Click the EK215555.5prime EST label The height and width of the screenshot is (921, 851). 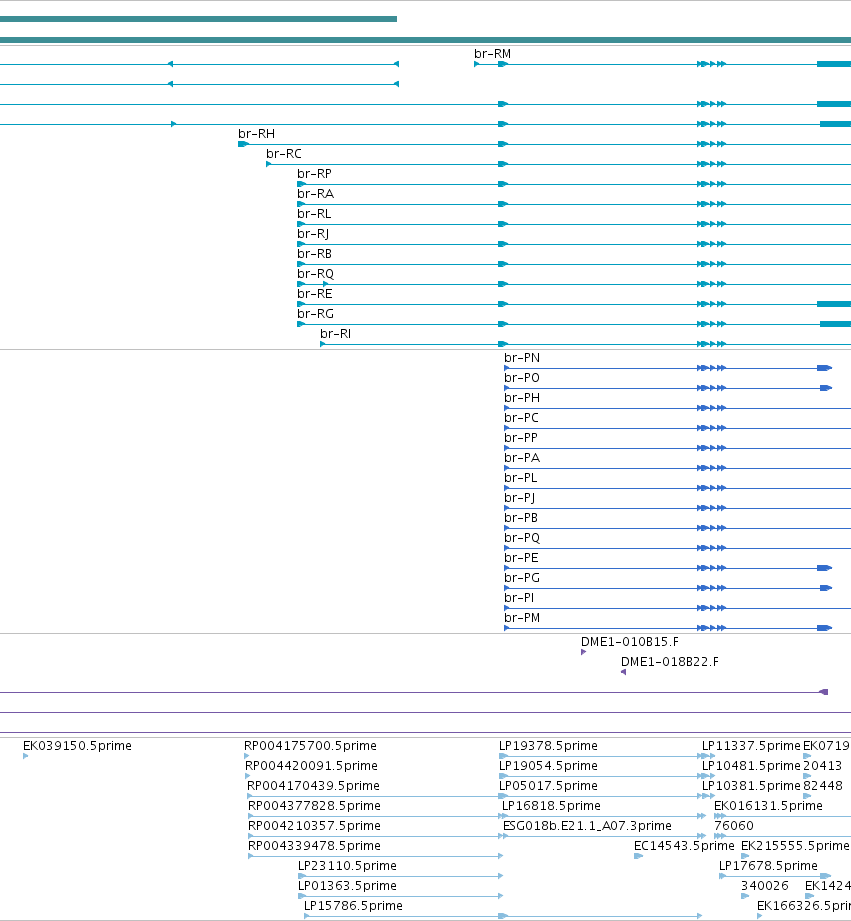[795, 845]
